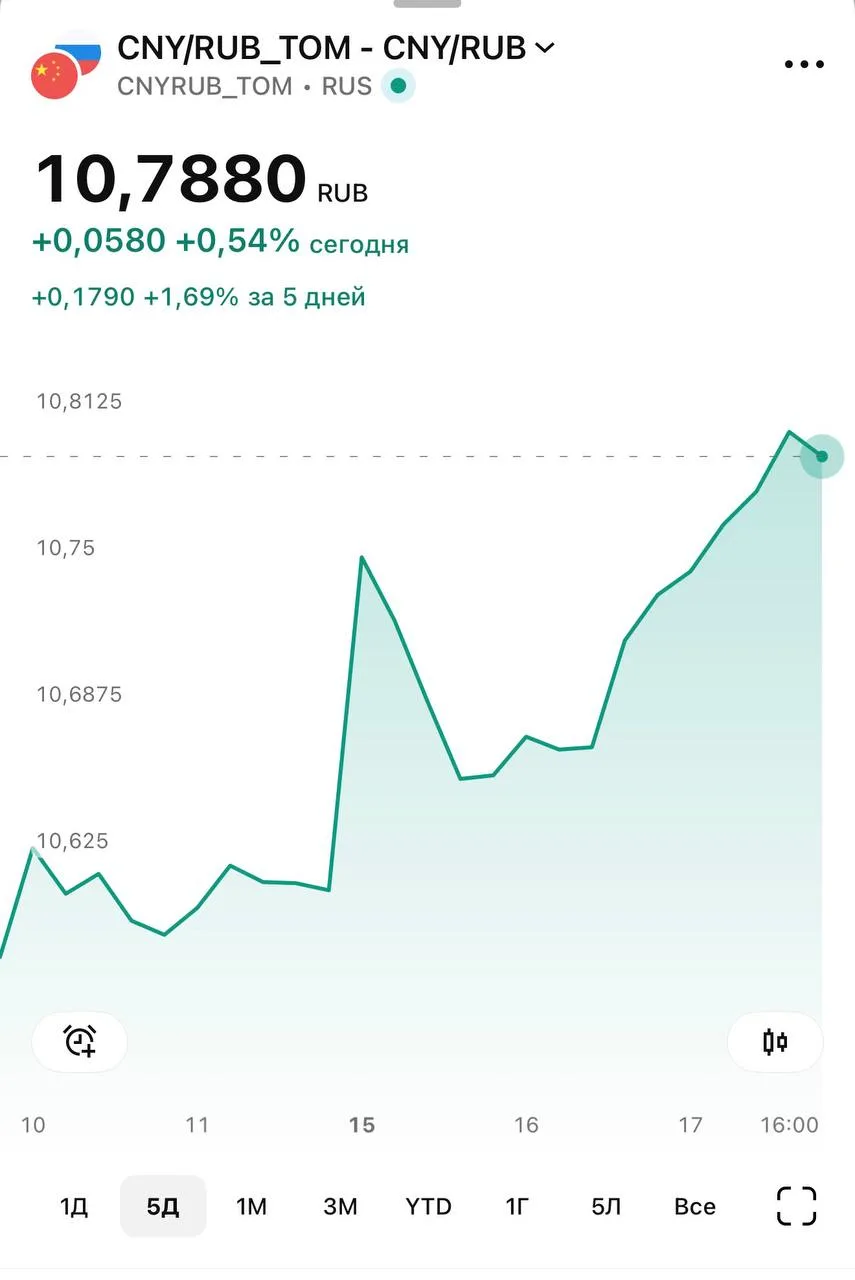This screenshot has width=855, height=1280.
Task: Switch chart to 5Л period
Action: pyautogui.click(x=606, y=1206)
